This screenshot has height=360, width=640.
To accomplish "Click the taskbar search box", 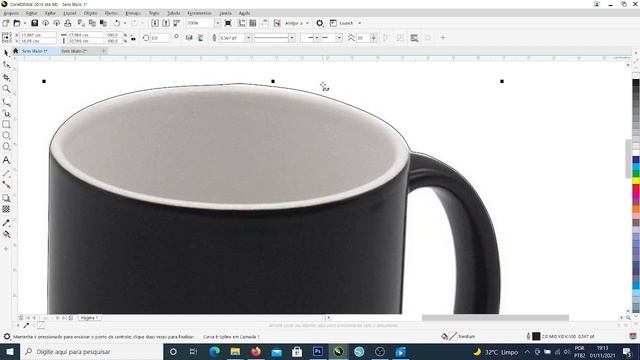I will (x=91, y=351).
